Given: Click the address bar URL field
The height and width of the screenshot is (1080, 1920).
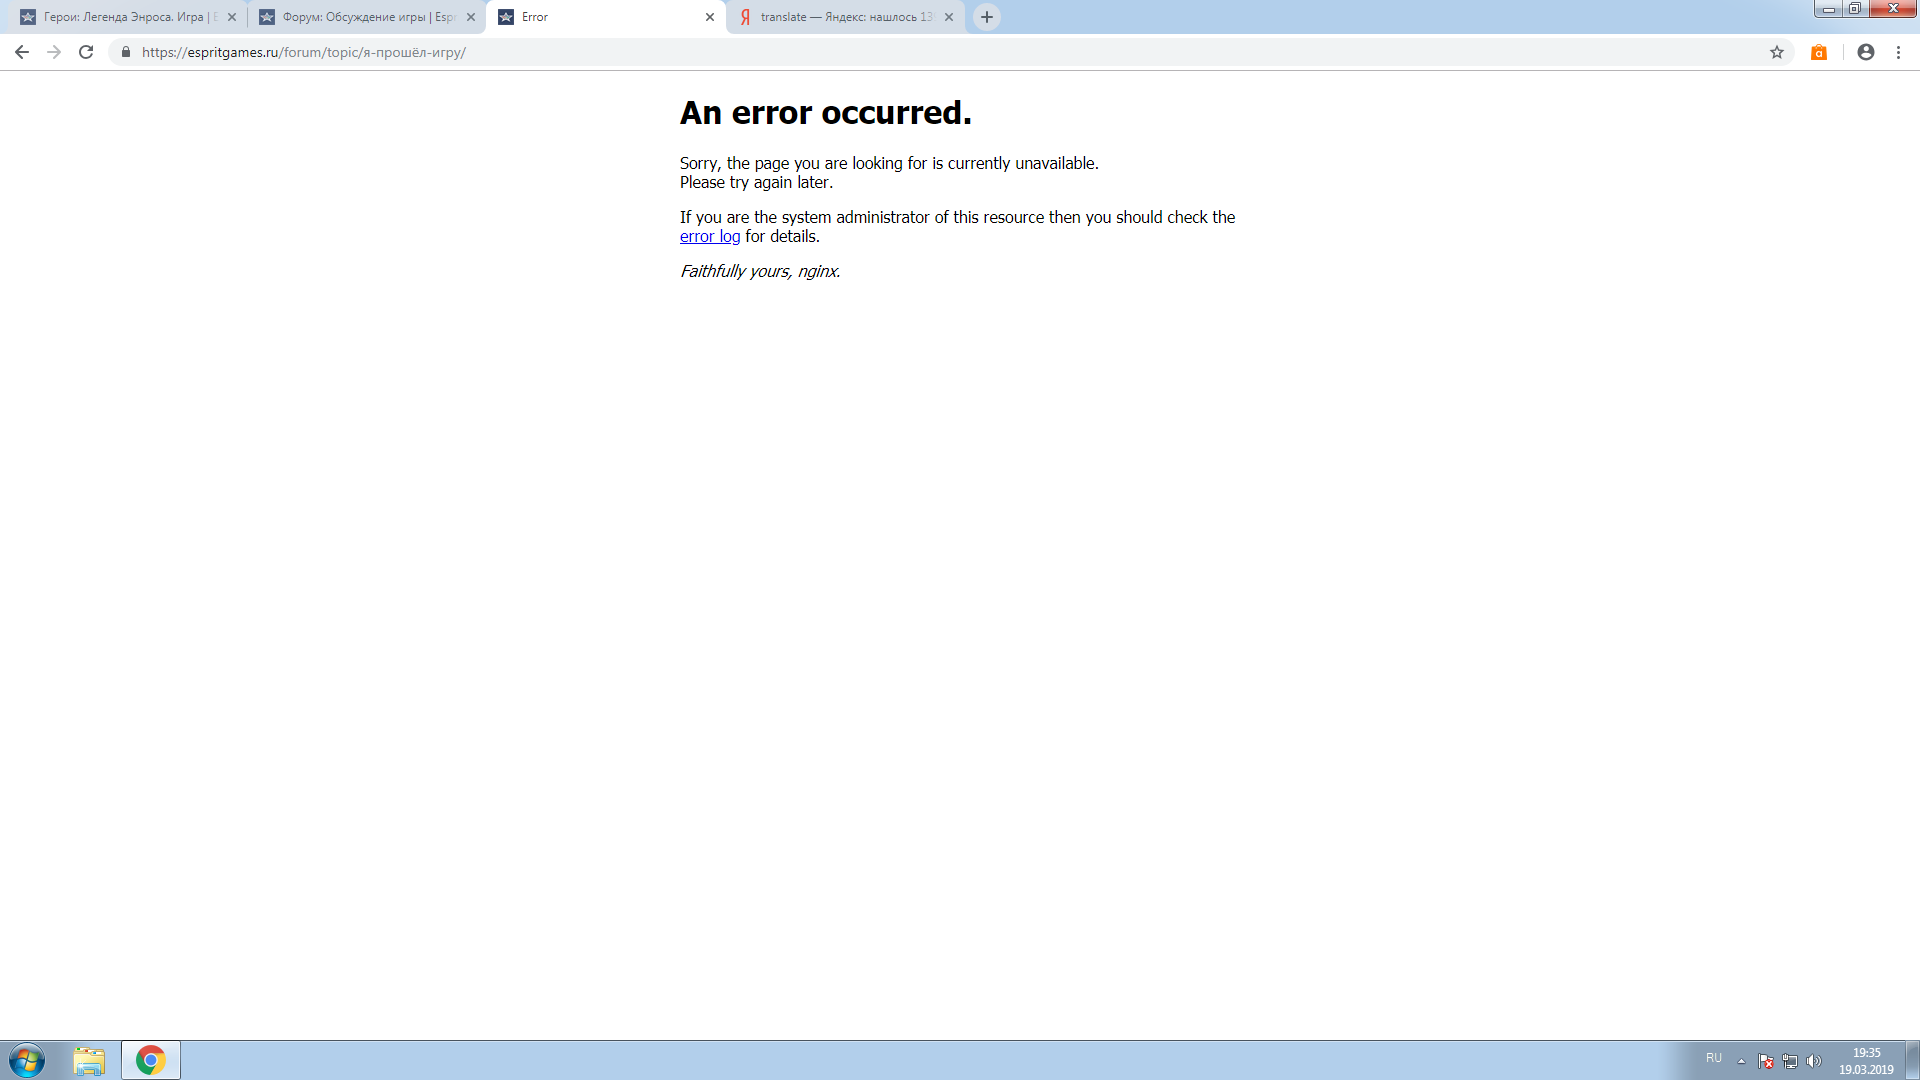Looking at the screenshot, I should 800,52.
